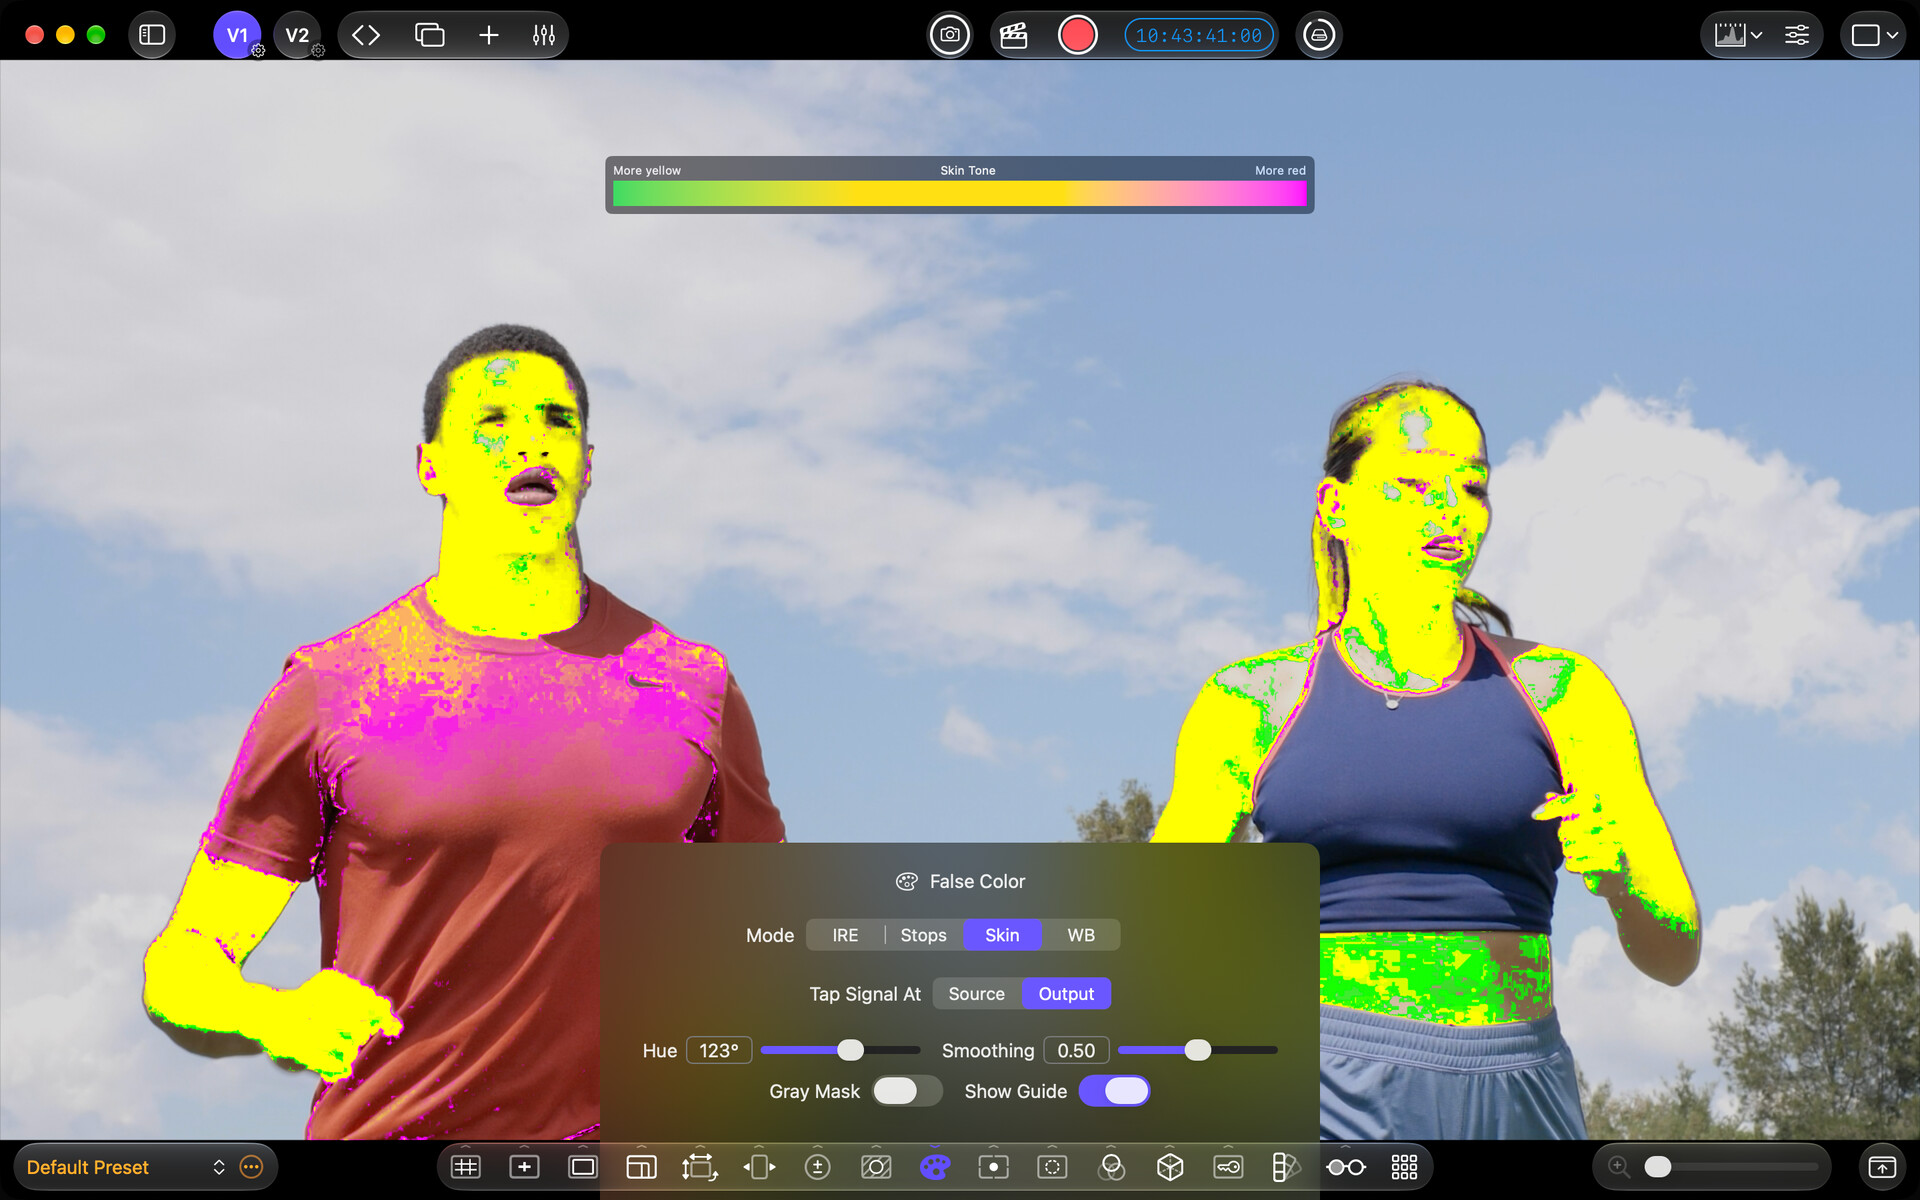This screenshot has height=1200, width=1920.
Task: Select WB false color mode
Action: coord(1081,935)
